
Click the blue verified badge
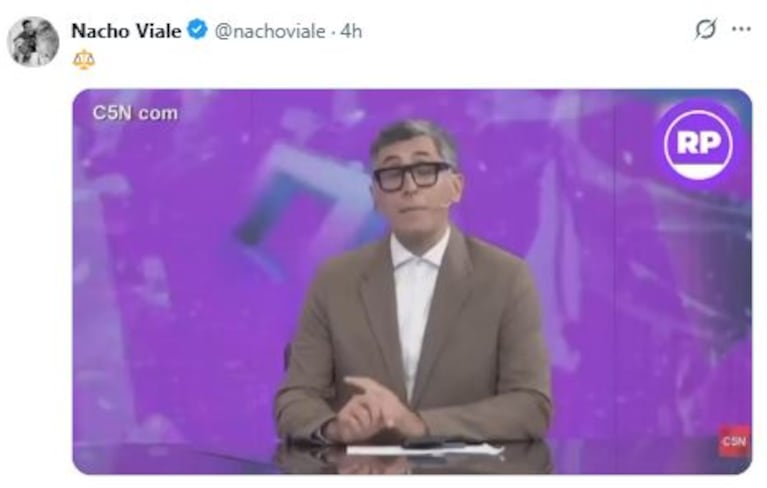pos(198,30)
